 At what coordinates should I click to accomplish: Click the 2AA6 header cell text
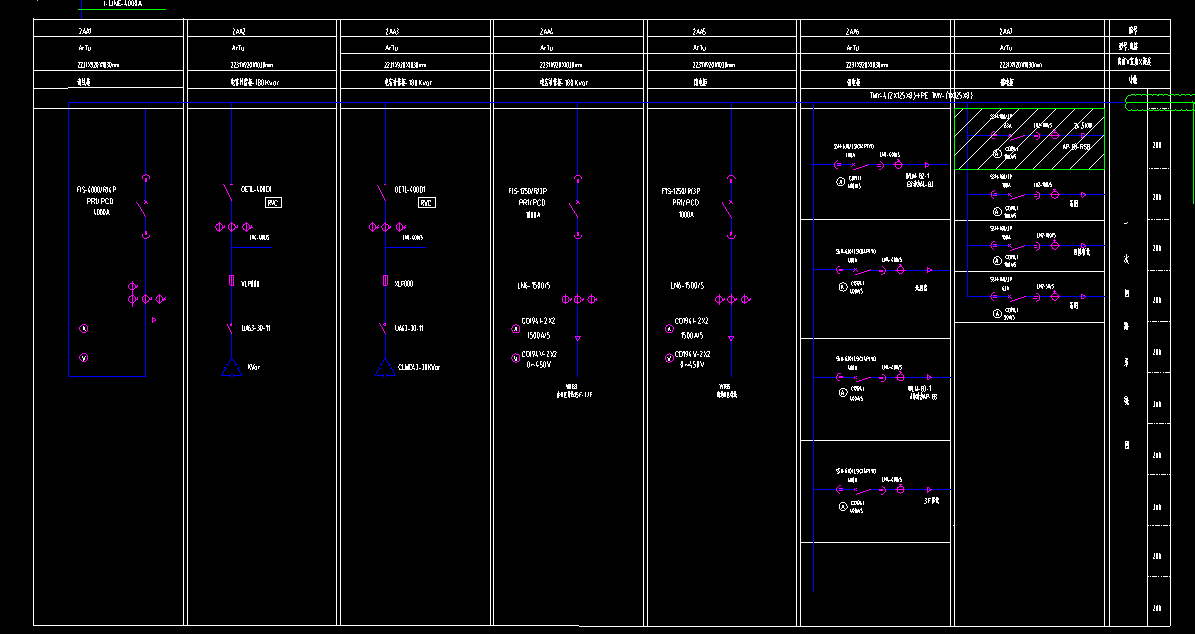[852, 31]
